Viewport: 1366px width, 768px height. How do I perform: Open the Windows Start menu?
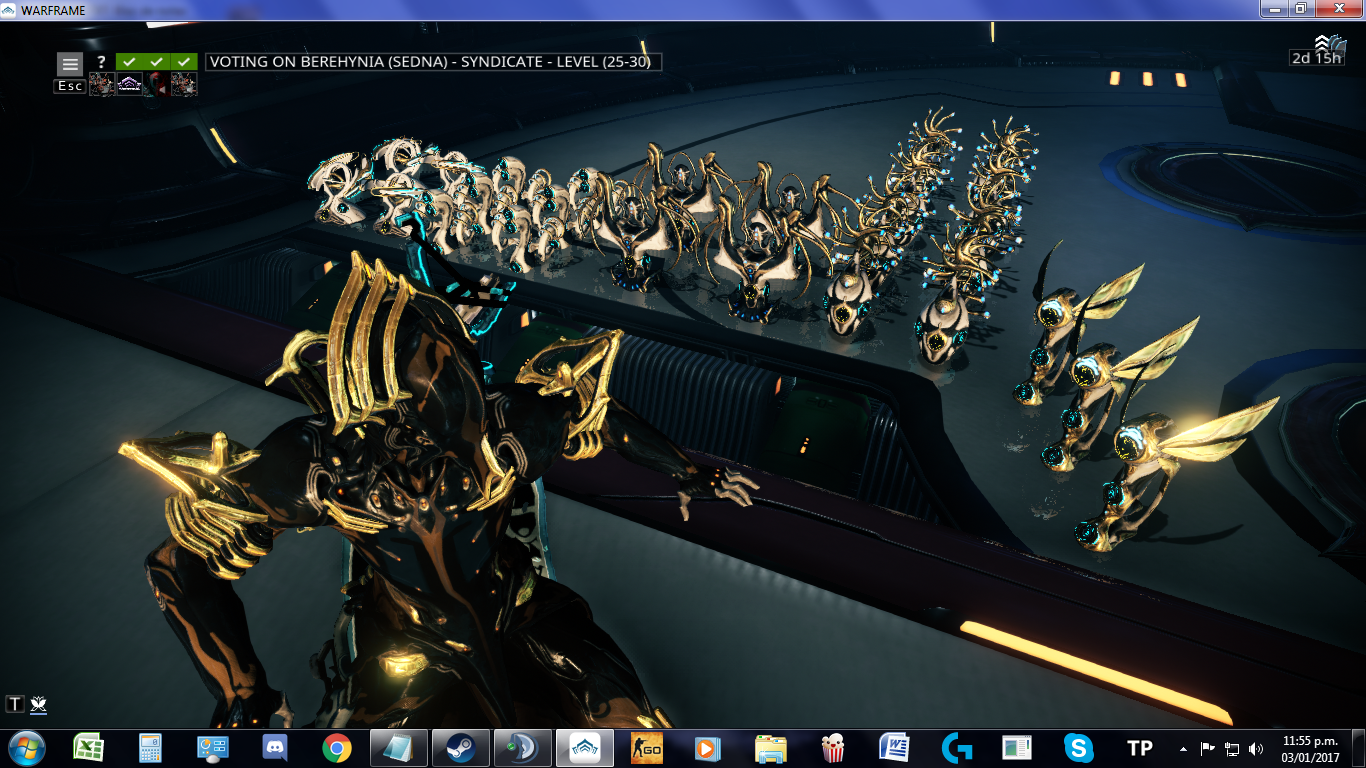[26, 747]
